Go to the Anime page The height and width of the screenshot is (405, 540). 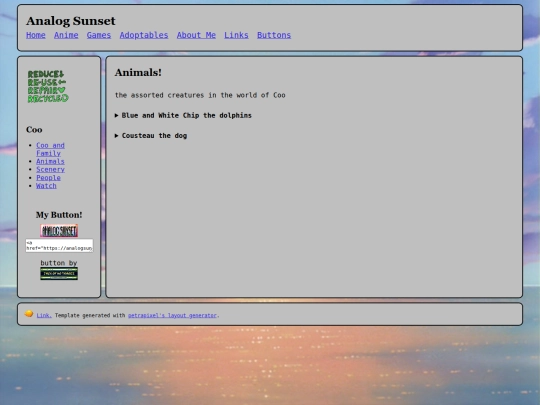pos(66,35)
